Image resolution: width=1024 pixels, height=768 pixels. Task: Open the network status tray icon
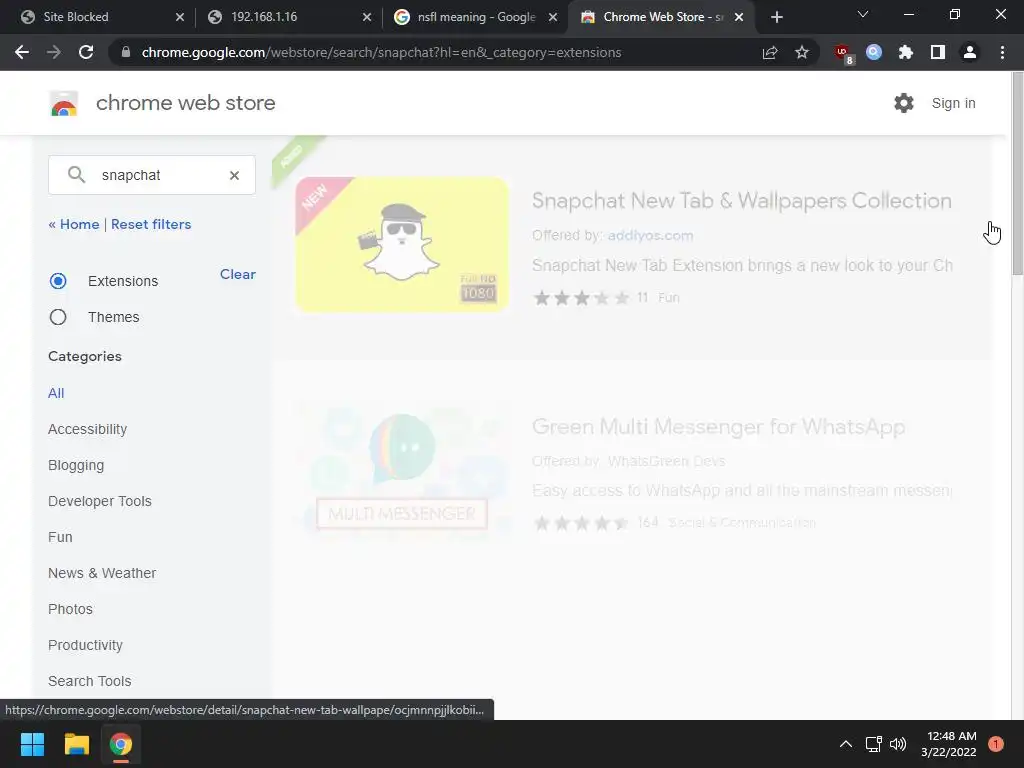pyautogui.click(x=873, y=744)
